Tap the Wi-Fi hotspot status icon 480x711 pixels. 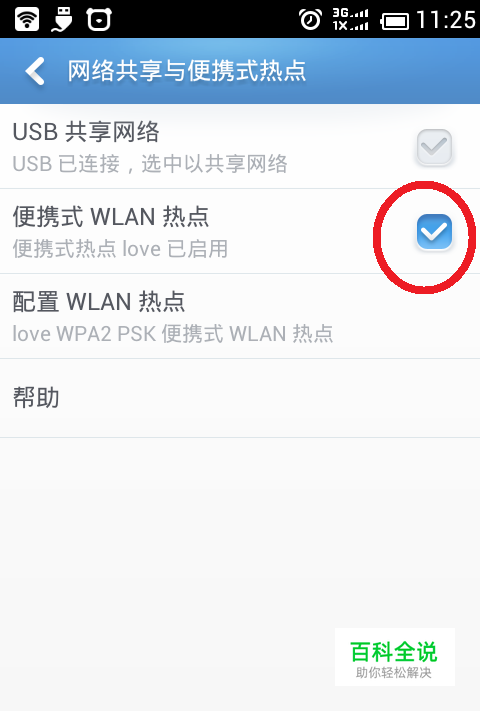click(27, 19)
